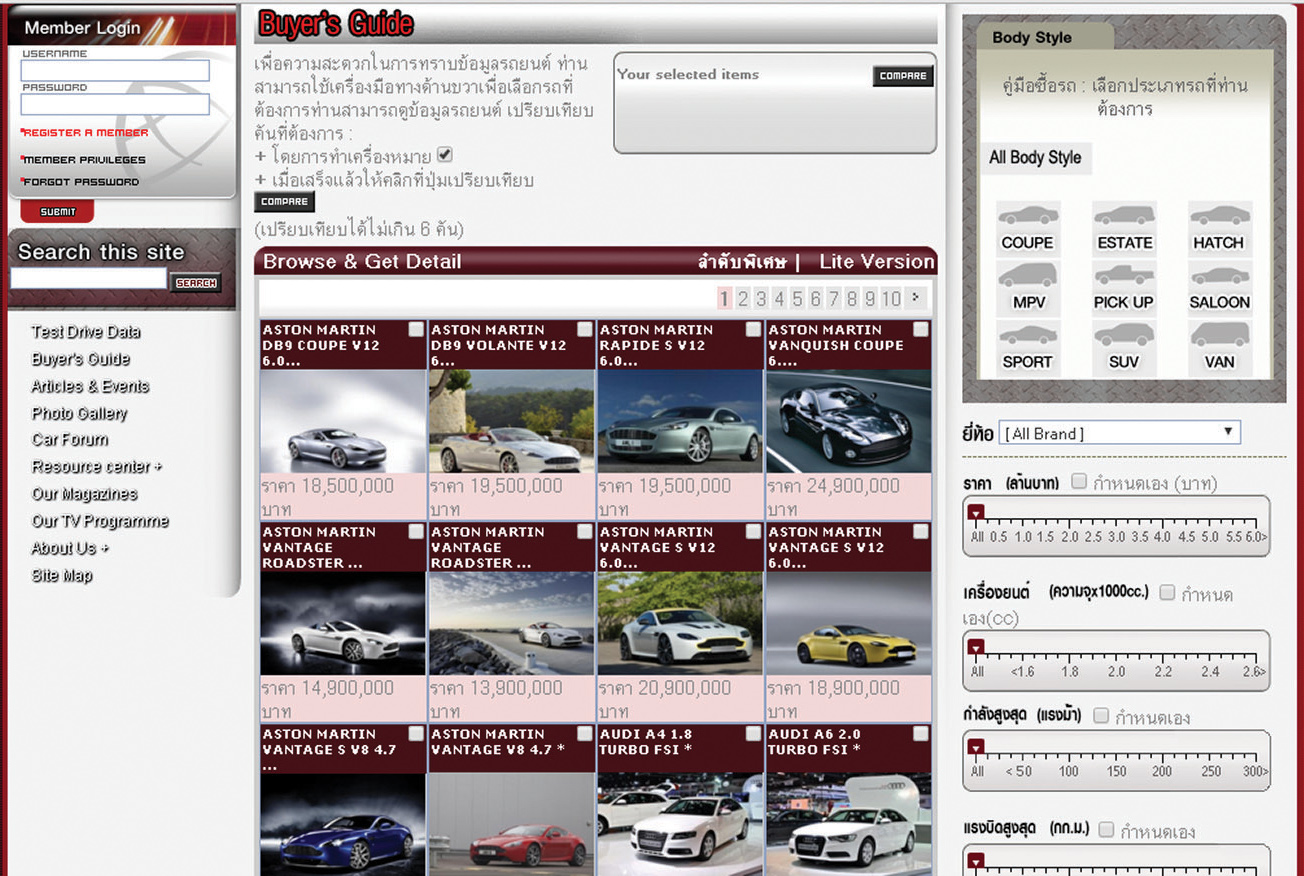
Task: Open Aston Martin DB9 Coupe thumbnail
Action: [x=343, y=421]
